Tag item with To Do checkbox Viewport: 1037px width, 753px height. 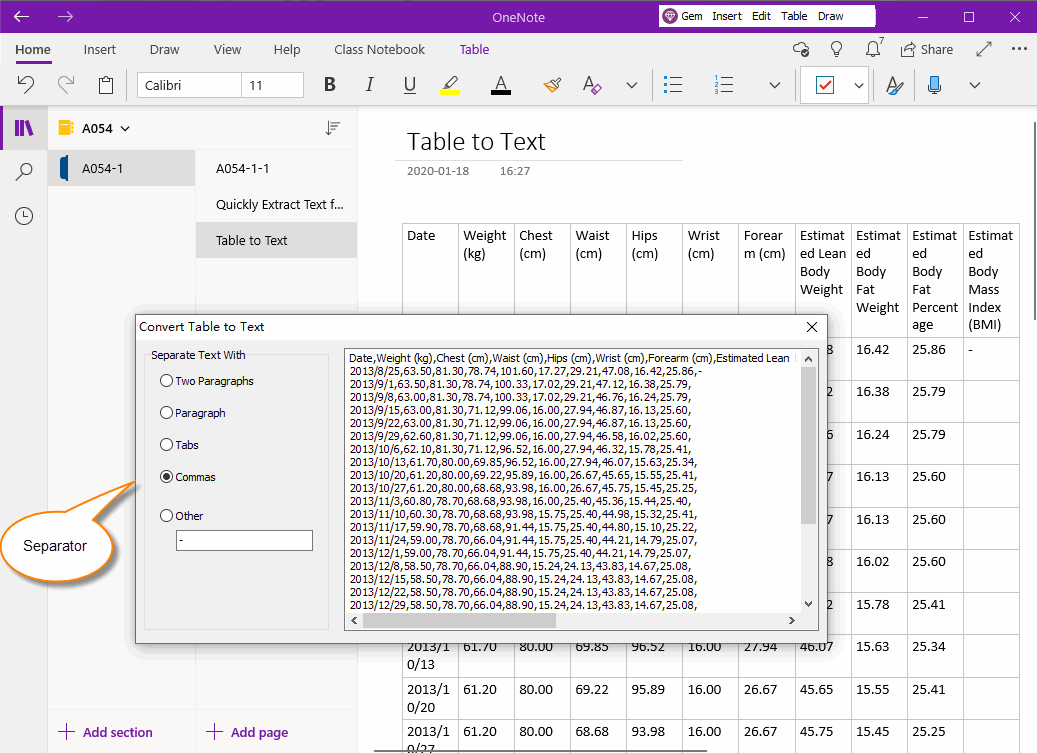825,85
